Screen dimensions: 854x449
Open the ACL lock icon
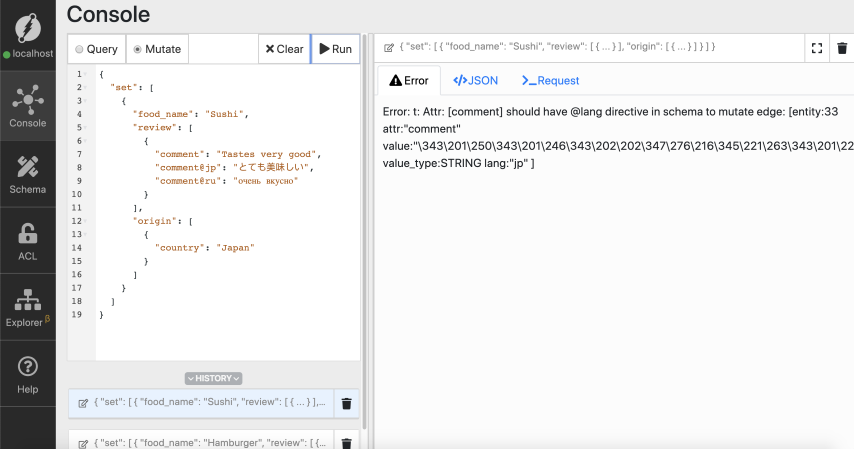coord(28,240)
